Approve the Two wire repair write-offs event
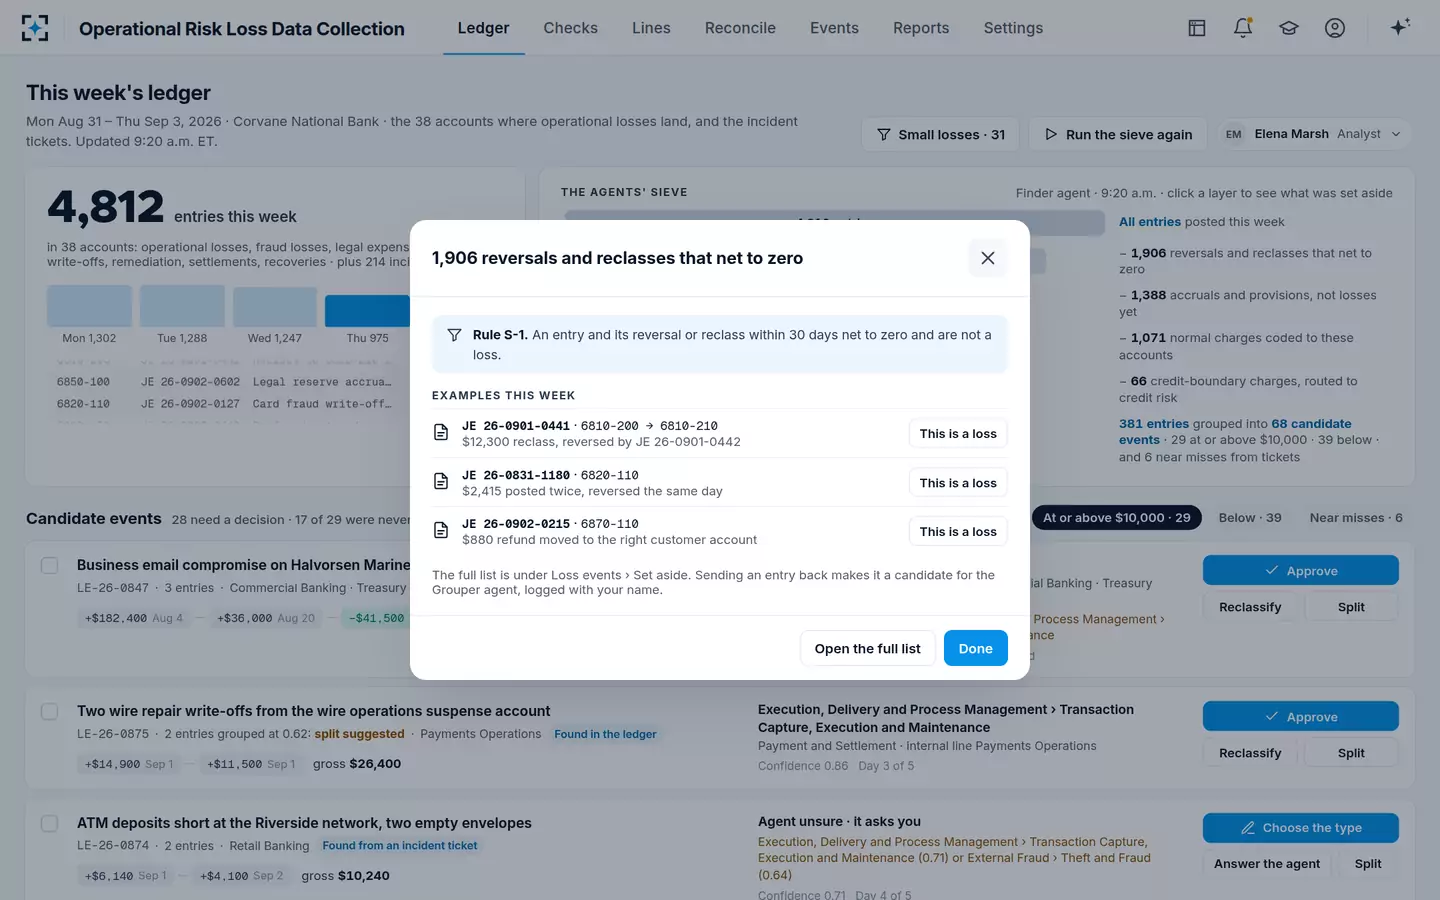The height and width of the screenshot is (900, 1440). pyautogui.click(x=1300, y=716)
